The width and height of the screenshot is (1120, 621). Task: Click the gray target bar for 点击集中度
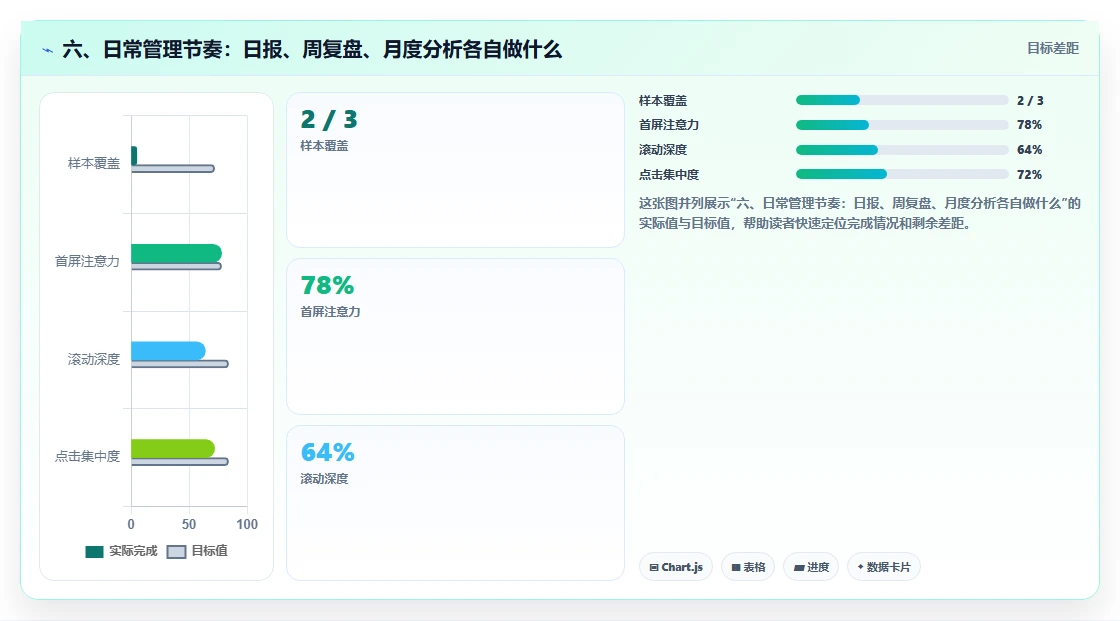point(180,462)
